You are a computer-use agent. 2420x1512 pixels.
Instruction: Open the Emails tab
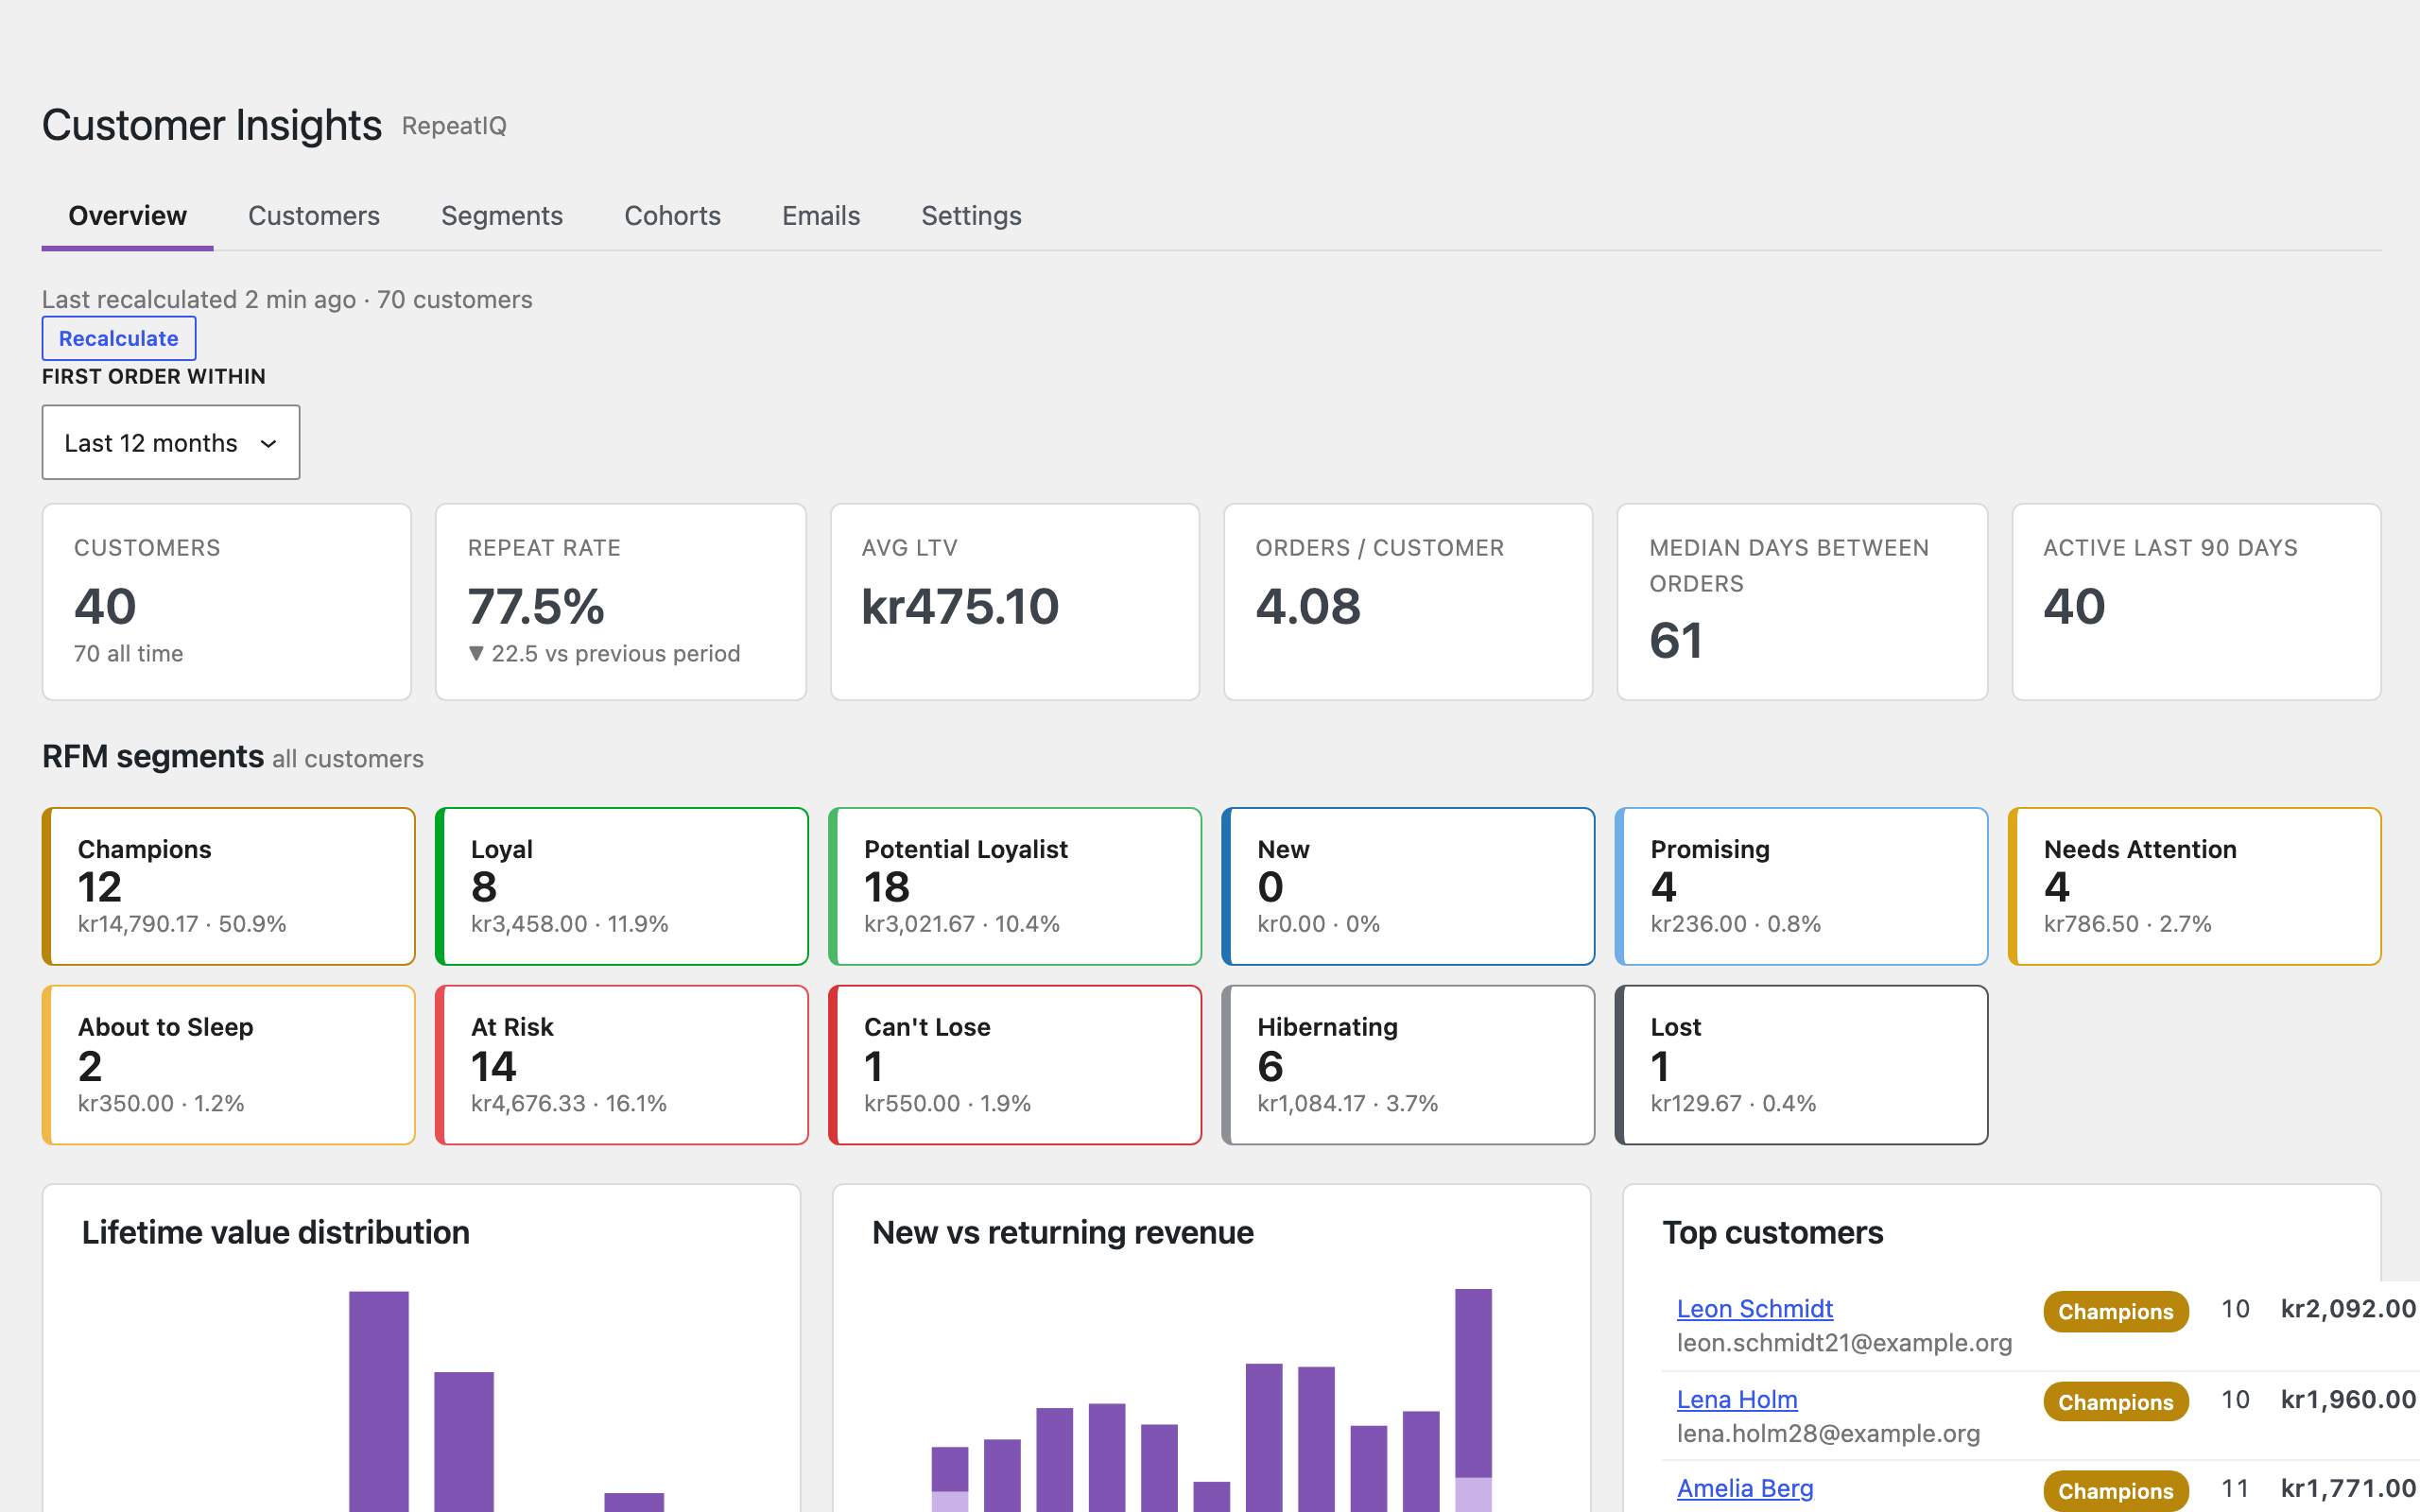pos(821,215)
